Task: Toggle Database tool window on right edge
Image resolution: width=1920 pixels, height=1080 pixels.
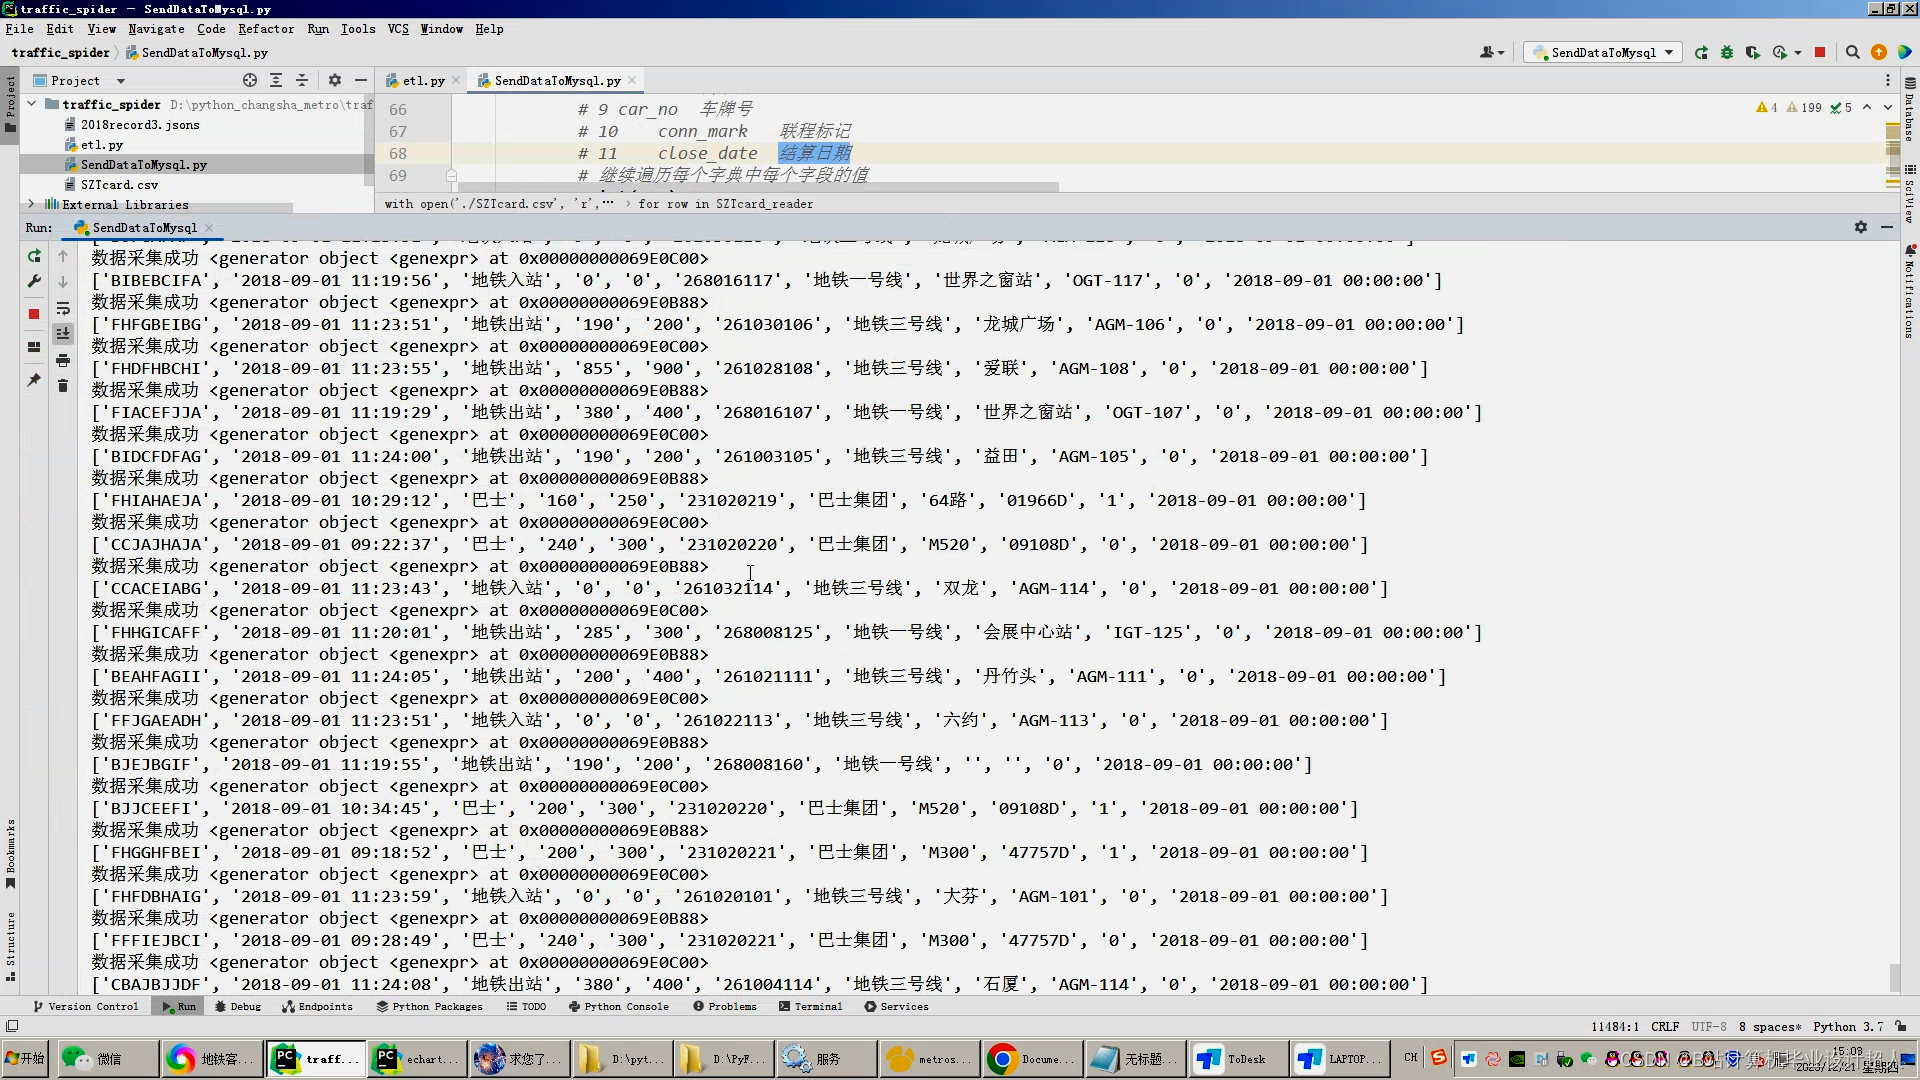Action: [1909, 110]
